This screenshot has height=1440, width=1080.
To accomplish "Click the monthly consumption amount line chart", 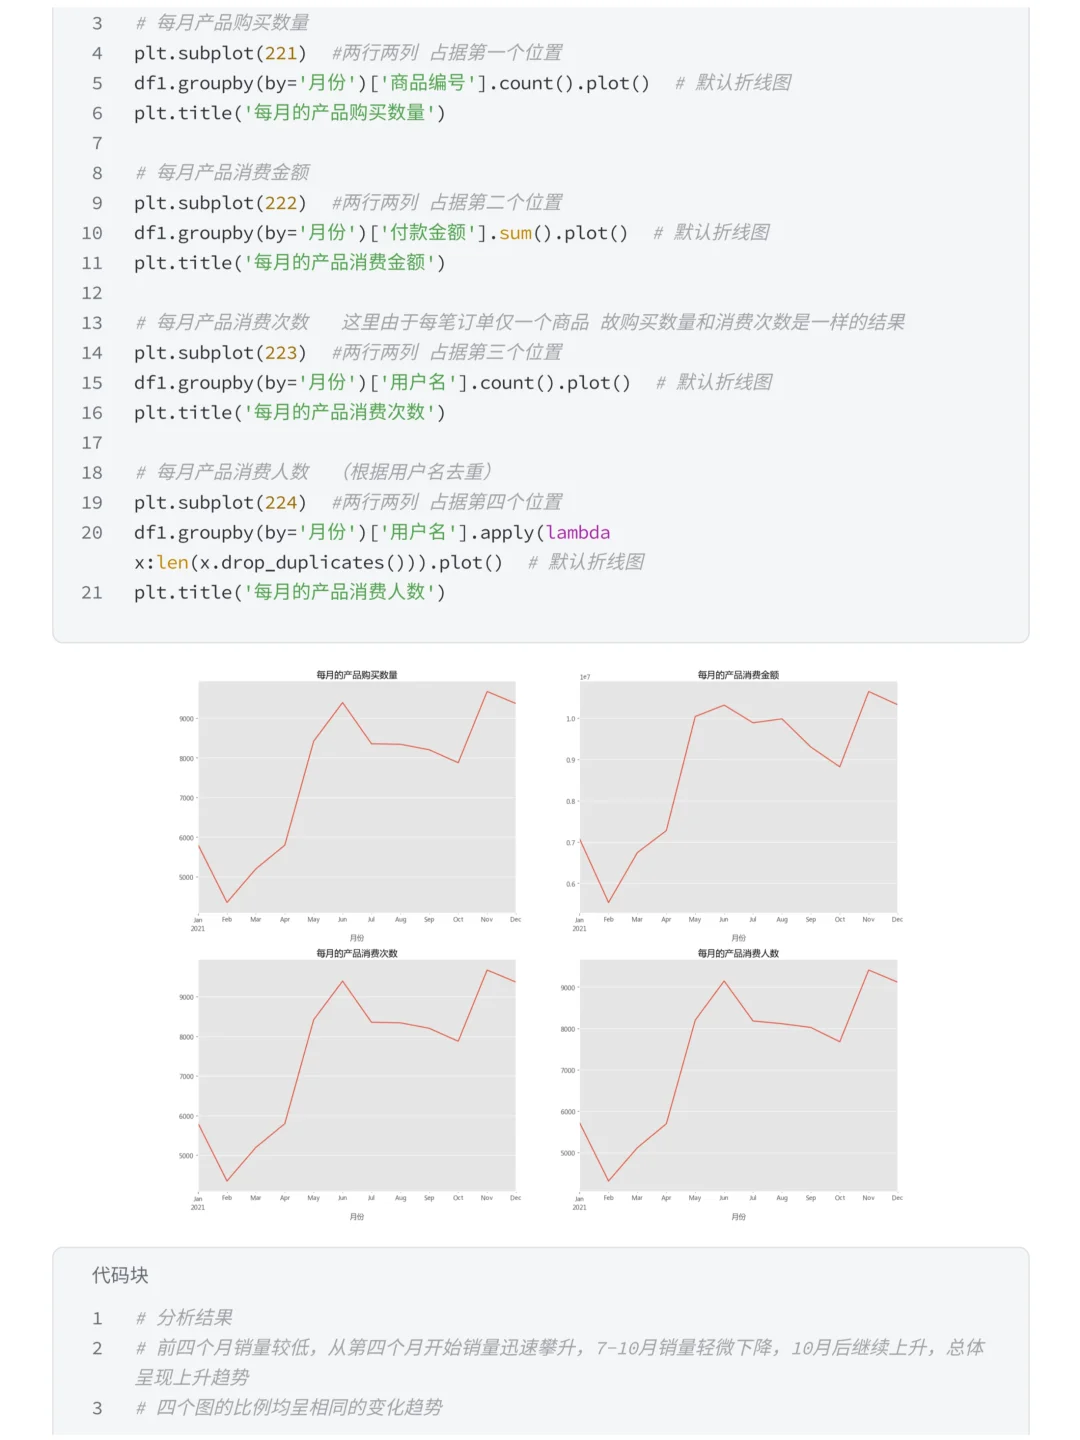I will (738, 796).
